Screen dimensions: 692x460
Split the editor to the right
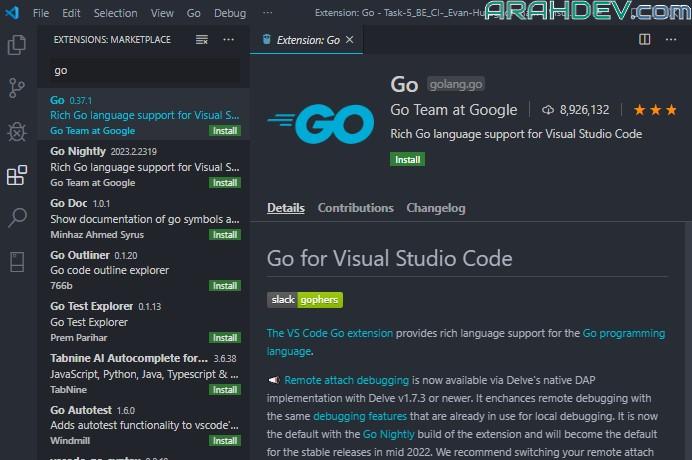click(x=645, y=40)
